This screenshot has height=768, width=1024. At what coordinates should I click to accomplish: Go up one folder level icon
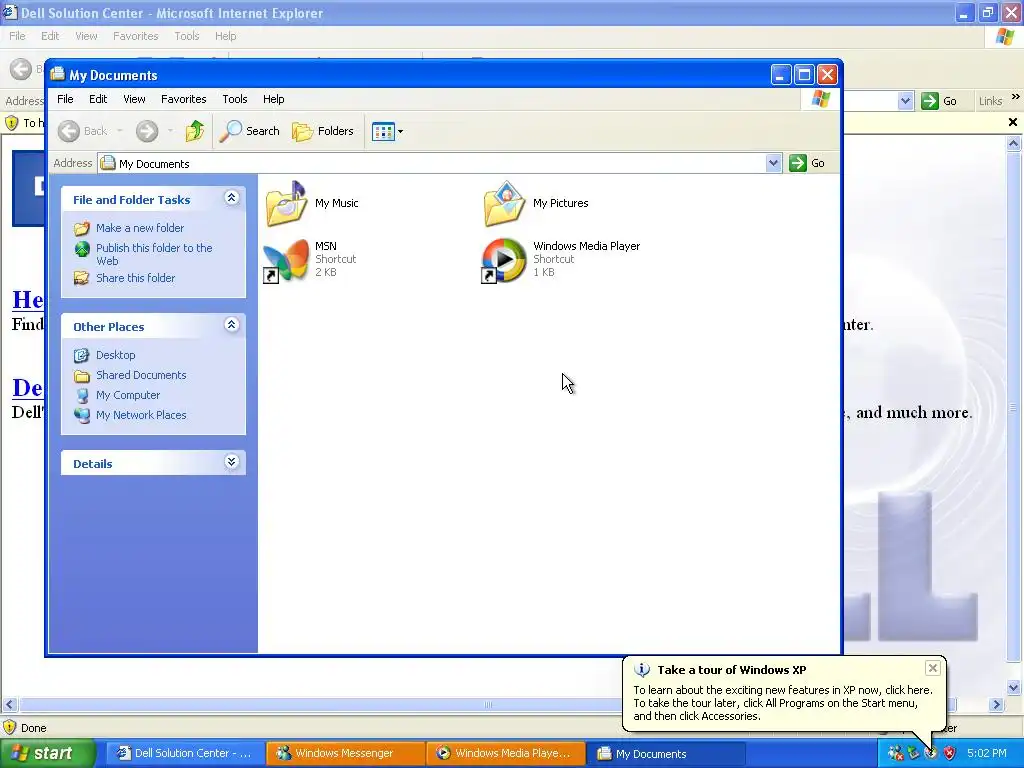pos(195,131)
